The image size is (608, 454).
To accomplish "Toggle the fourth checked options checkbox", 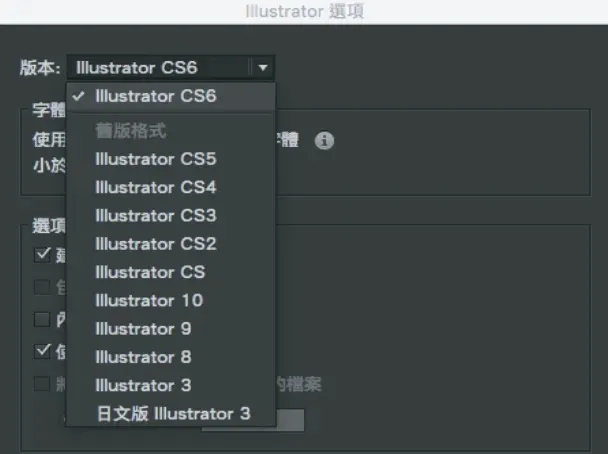I will 42,350.
